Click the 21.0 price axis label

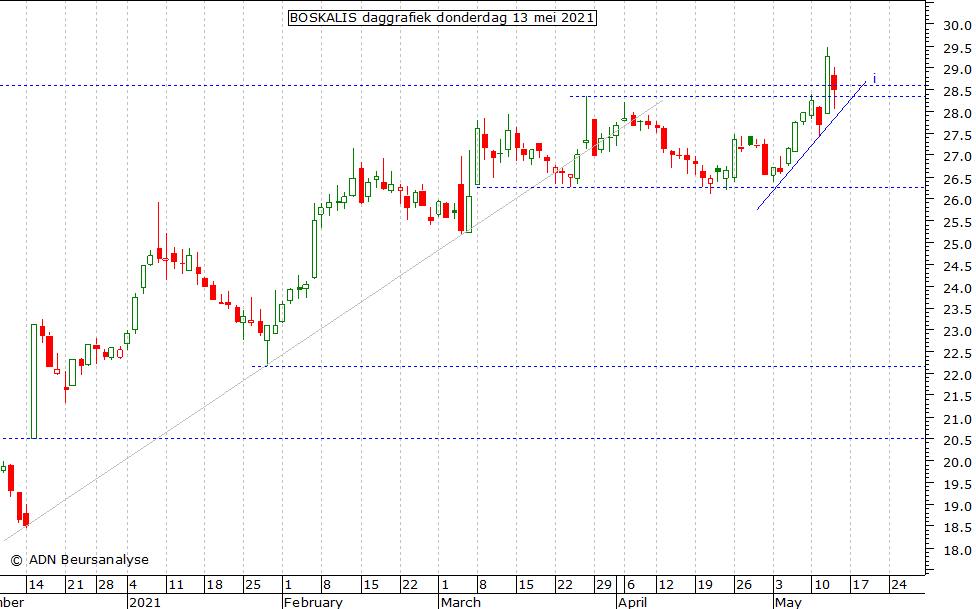[957, 420]
